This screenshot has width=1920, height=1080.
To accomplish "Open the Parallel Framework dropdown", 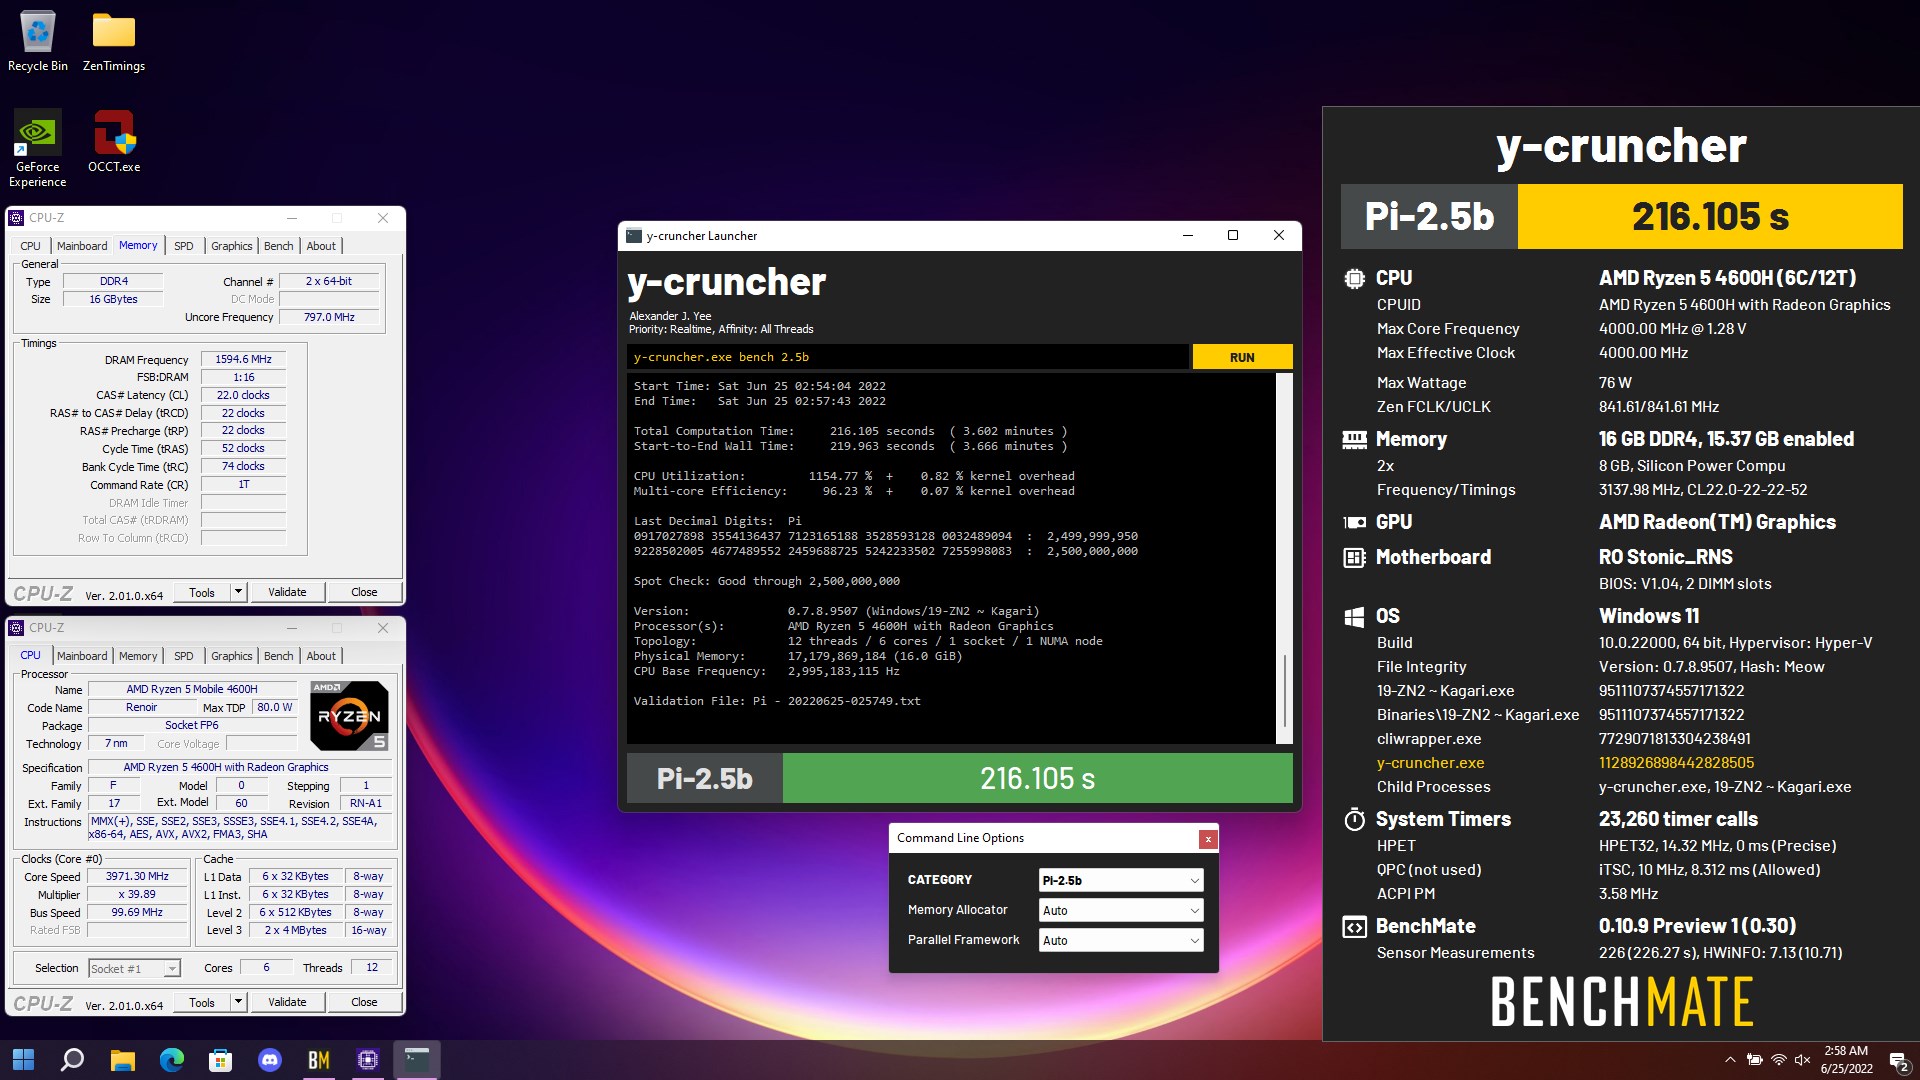I will coord(1120,940).
